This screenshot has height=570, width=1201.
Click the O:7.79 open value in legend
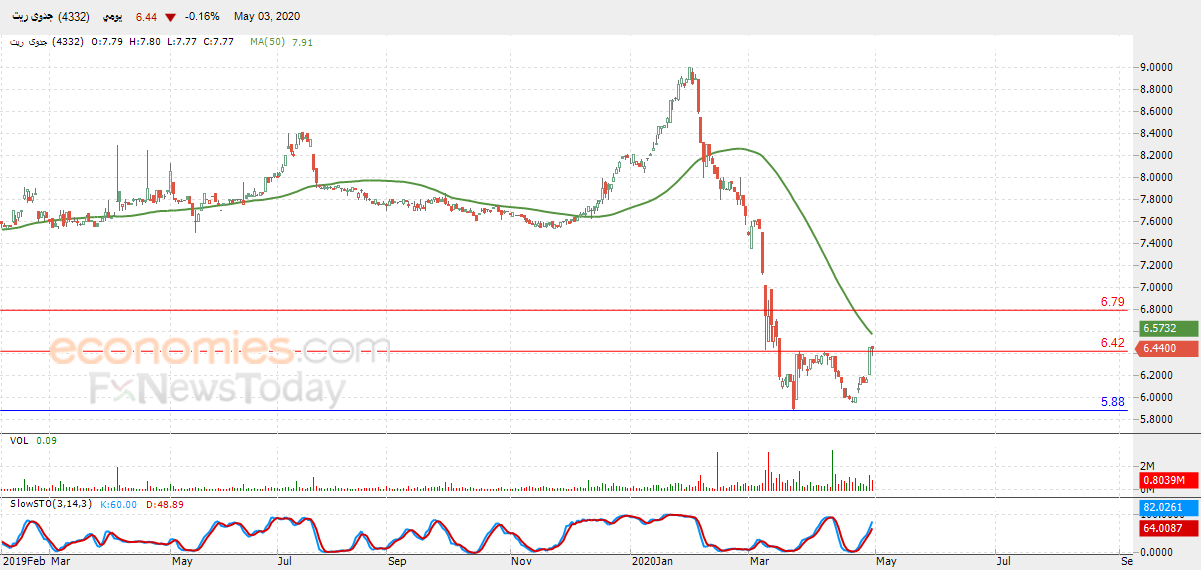pos(107,42)
